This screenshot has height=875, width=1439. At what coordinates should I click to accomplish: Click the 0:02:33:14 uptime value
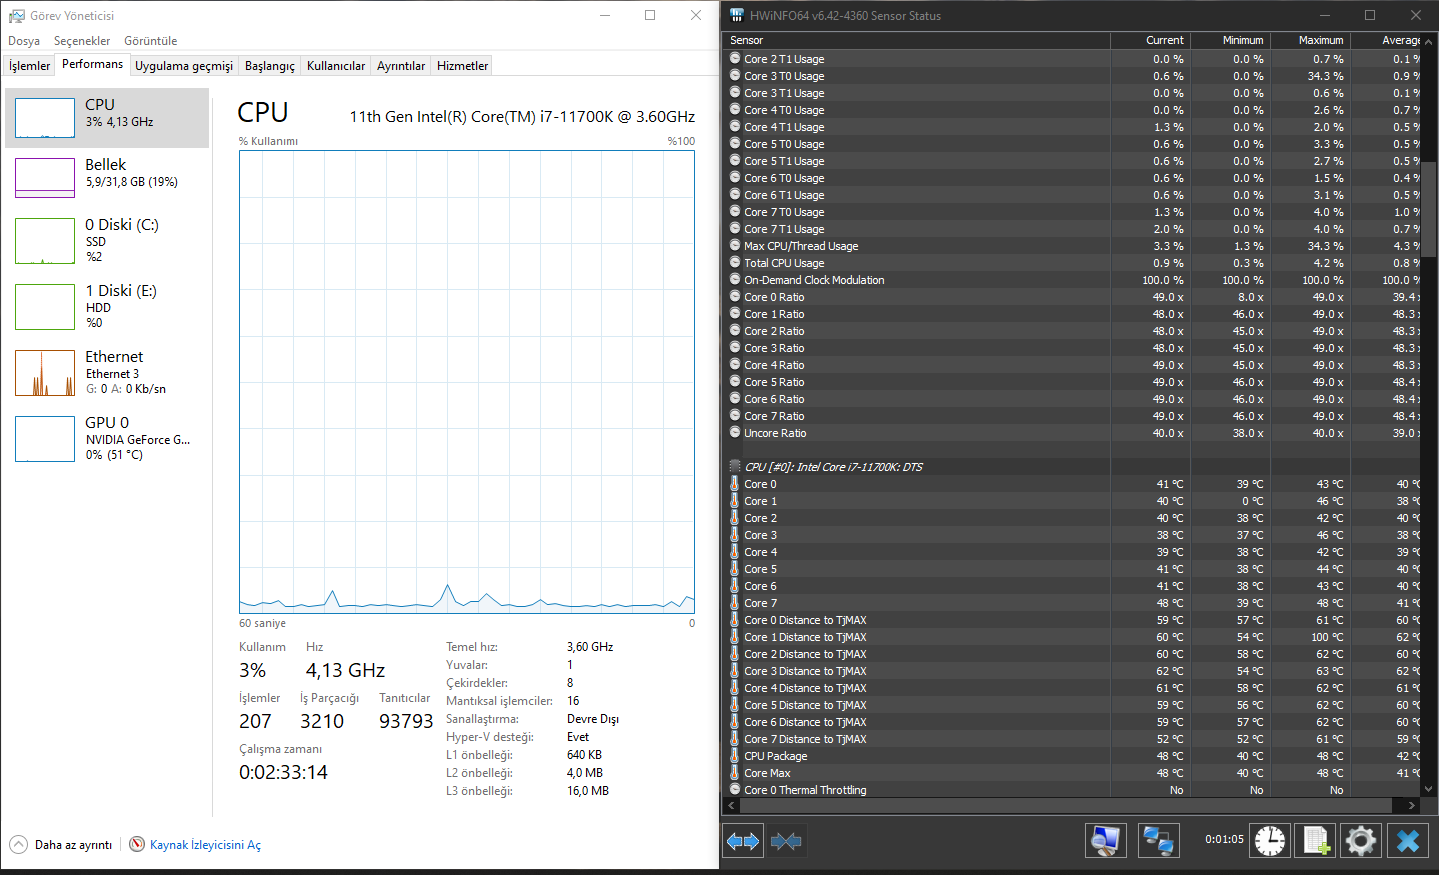pyautogui.click(x=283, y=772)
